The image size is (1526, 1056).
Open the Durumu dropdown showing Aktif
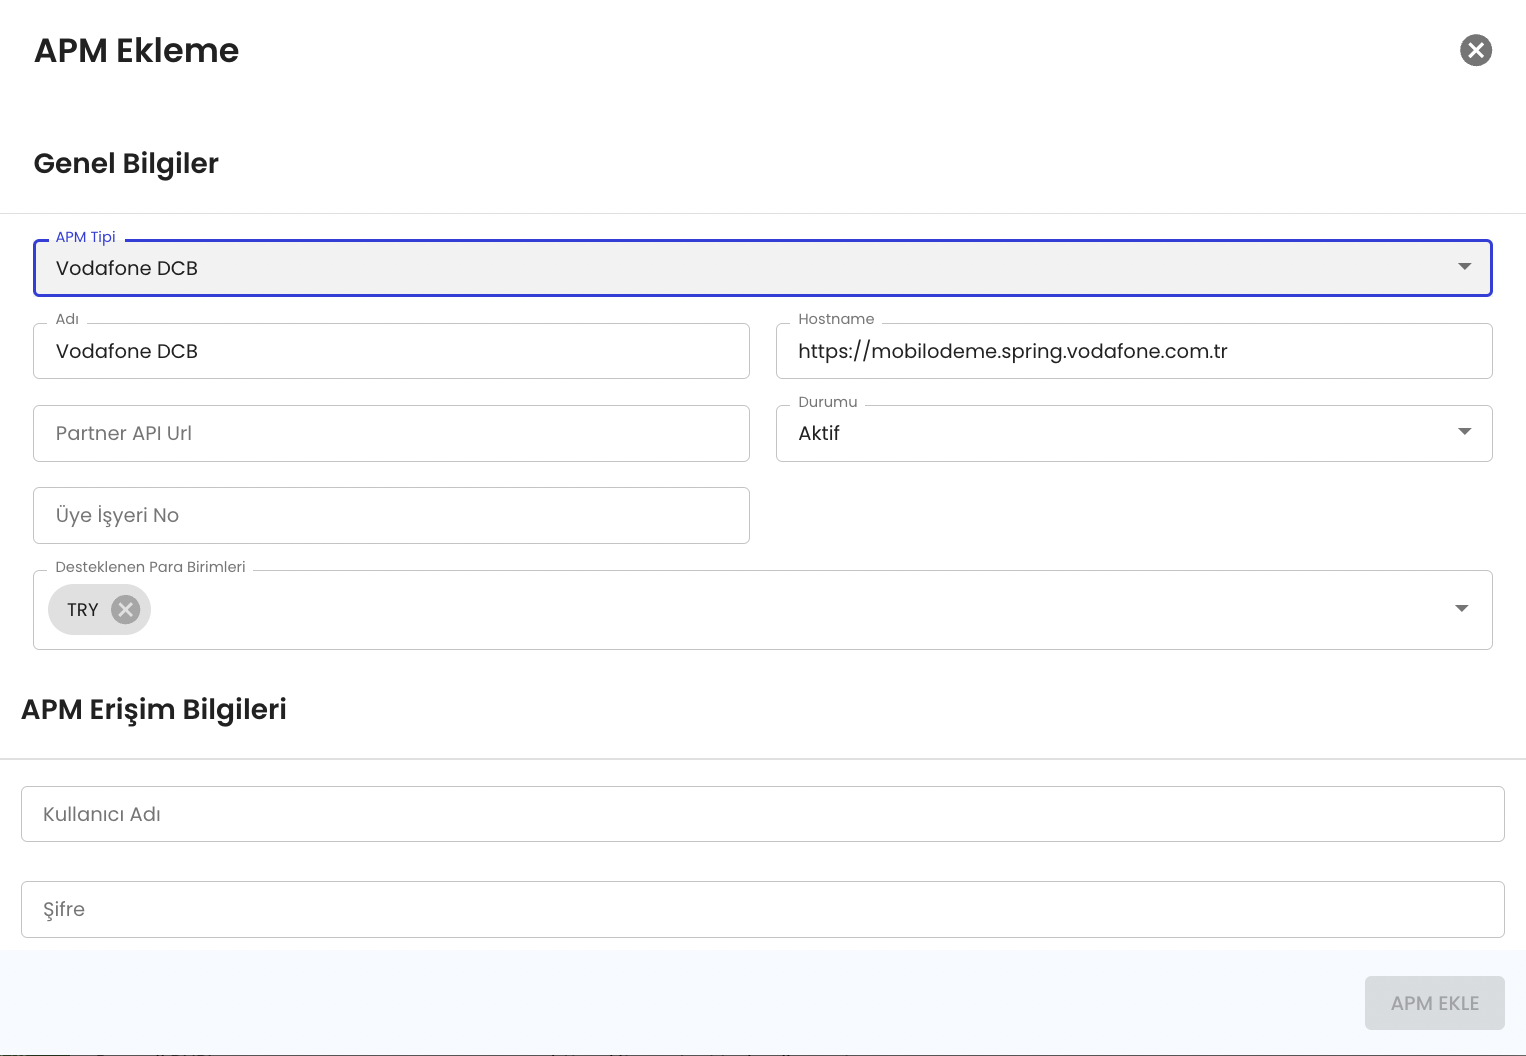click(1134, 433)
